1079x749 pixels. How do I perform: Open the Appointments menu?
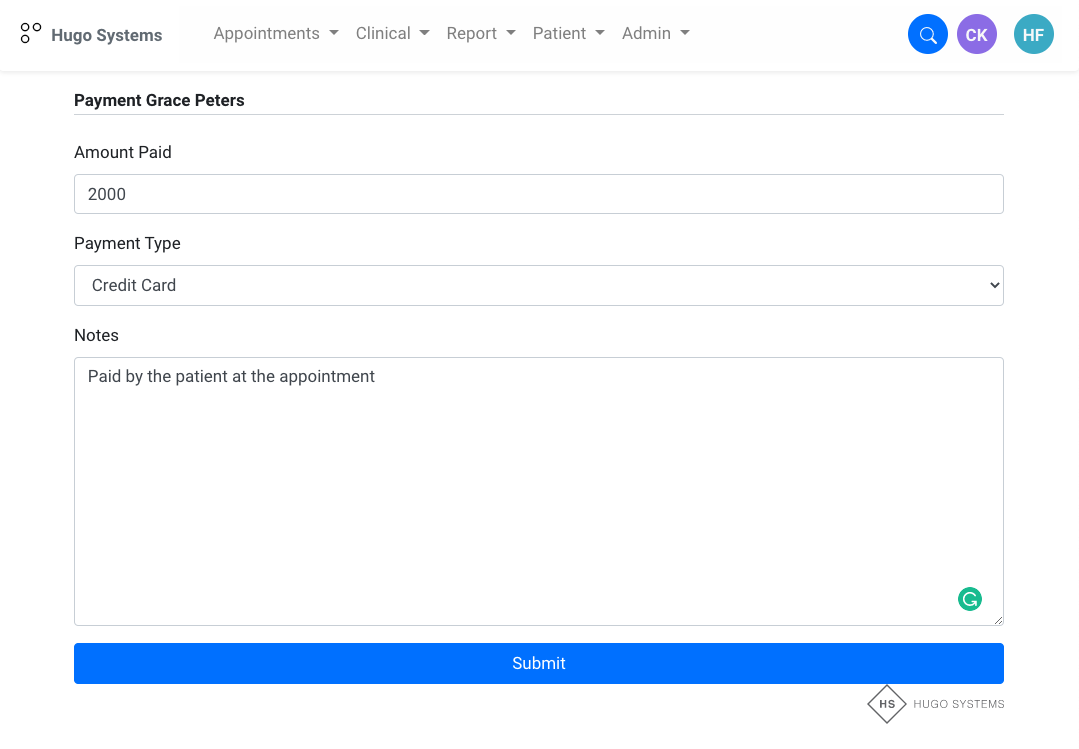(x=276, y=33)
